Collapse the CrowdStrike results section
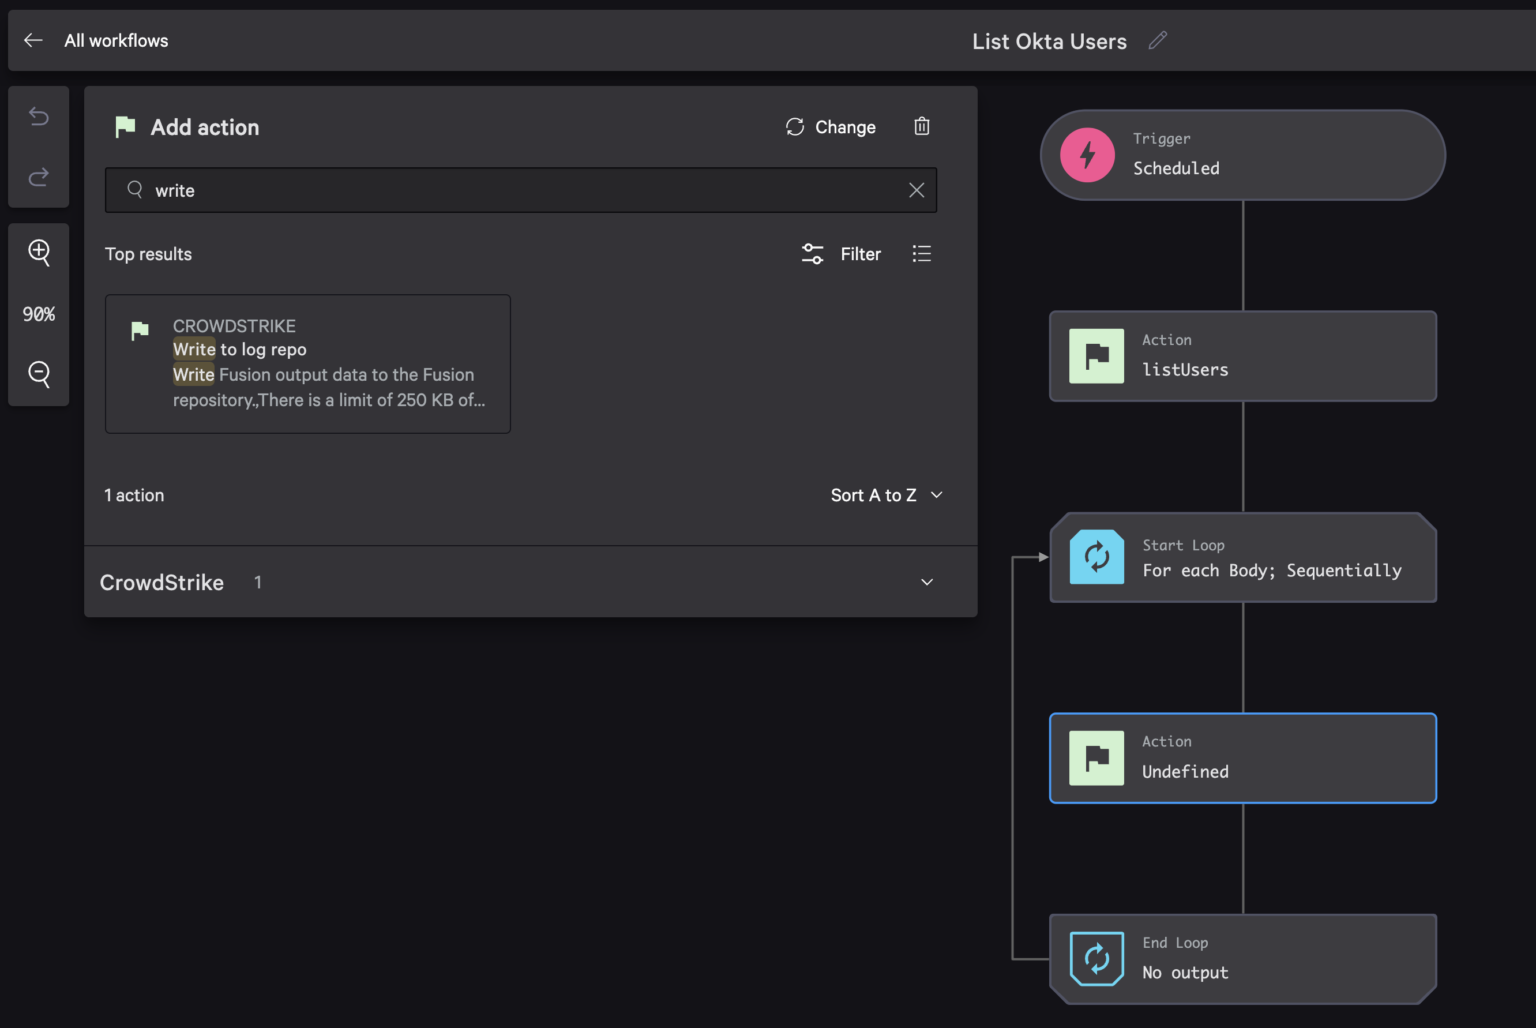Viewport: 1536px width, 1028px height. (926, 581)
